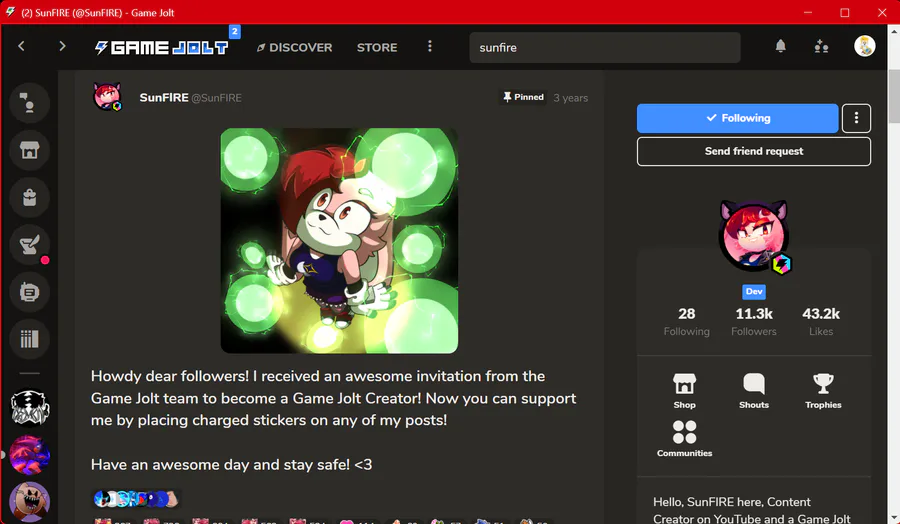Open SunFIRE's Shop

click(684, 391)
